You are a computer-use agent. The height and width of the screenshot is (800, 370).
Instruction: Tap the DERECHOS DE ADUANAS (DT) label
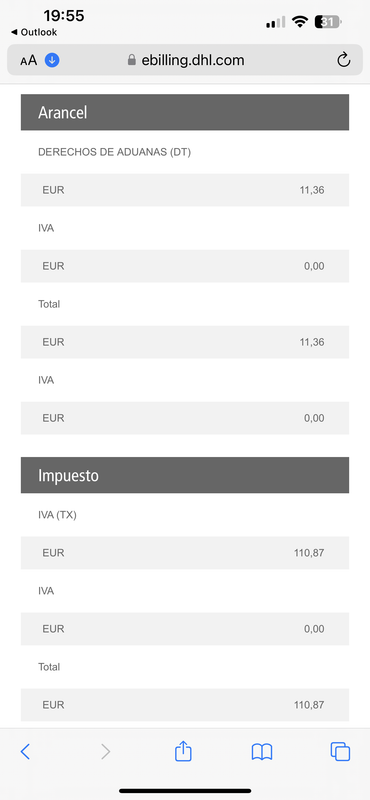tap(114, 152)
